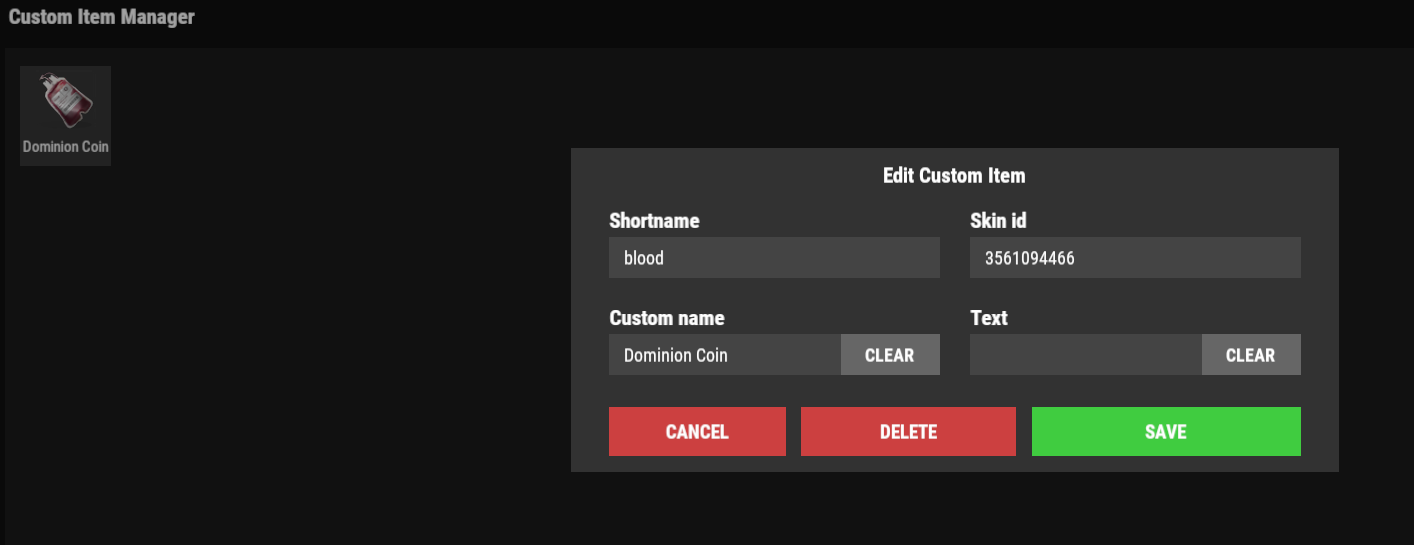Click into the Skin id input field
Image resolution: width=1414 pixels, height=545 pixels.
point(1134,258)
